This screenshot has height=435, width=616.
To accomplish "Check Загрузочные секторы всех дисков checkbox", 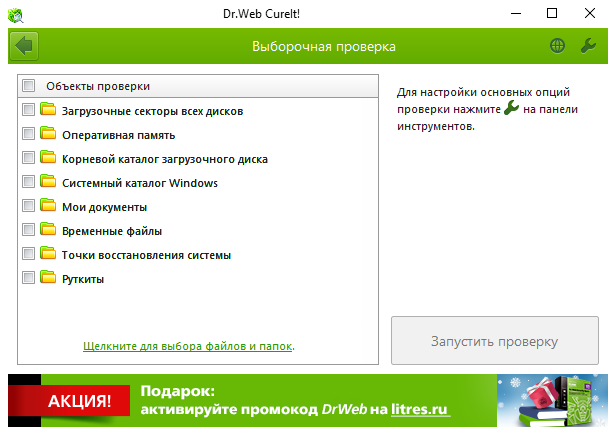I will click(28, 110).
